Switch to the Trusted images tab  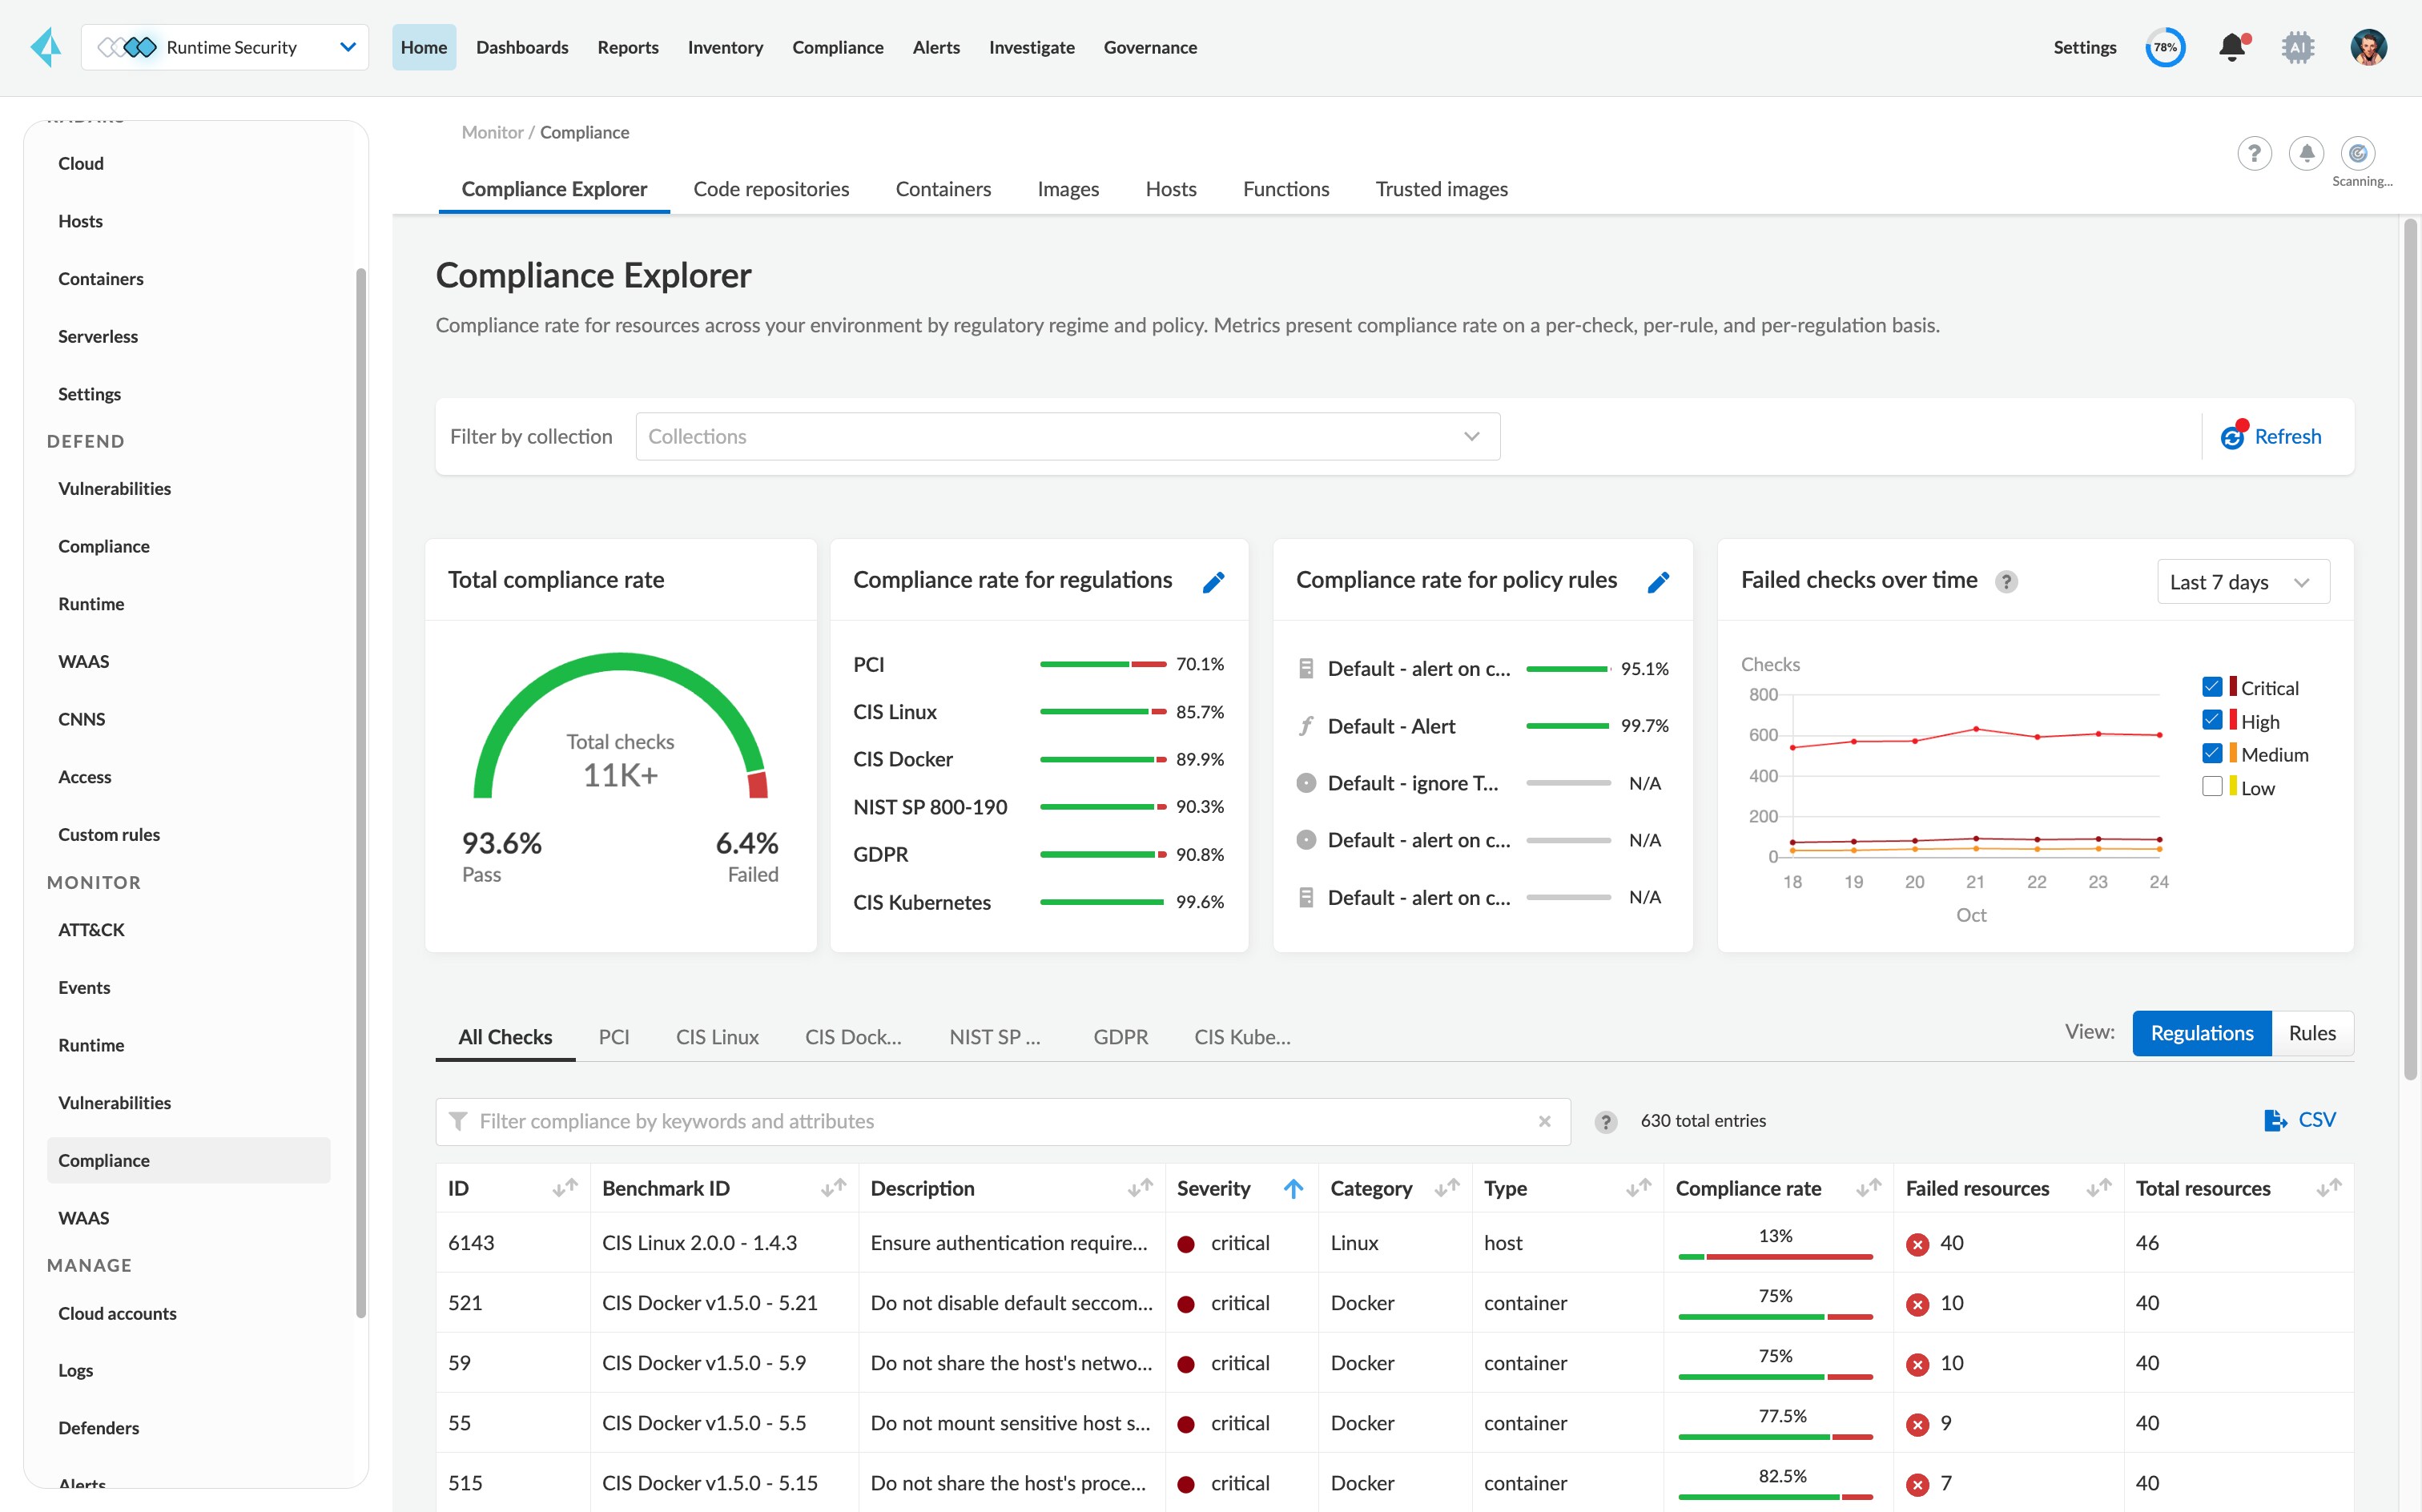tap(1441, 189)
